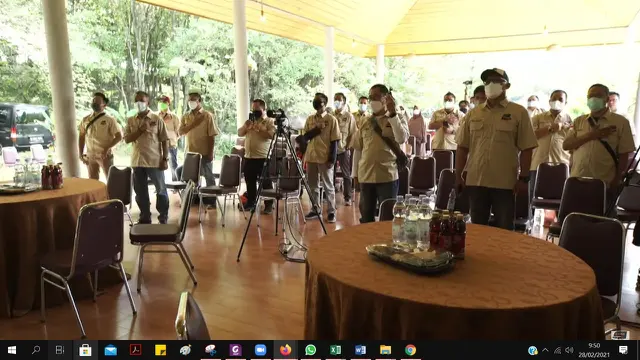Open Task View from the taskbar
This screenshot has width=640, height=360.
(x=60, y=350)
